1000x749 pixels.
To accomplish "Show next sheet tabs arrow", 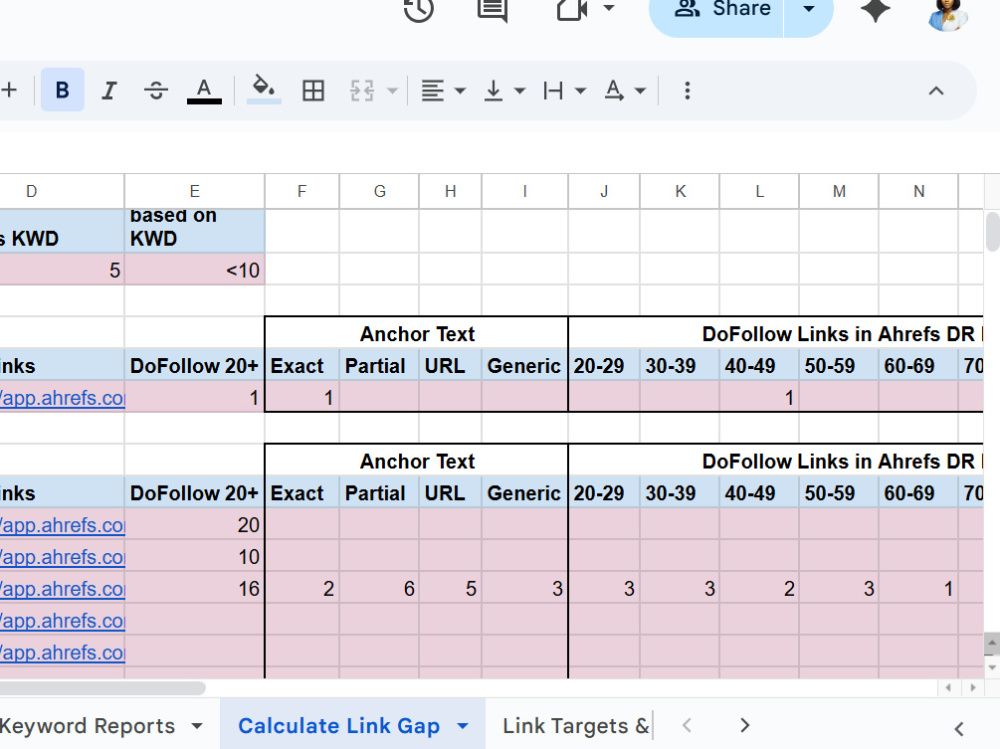I will [744, 725].
